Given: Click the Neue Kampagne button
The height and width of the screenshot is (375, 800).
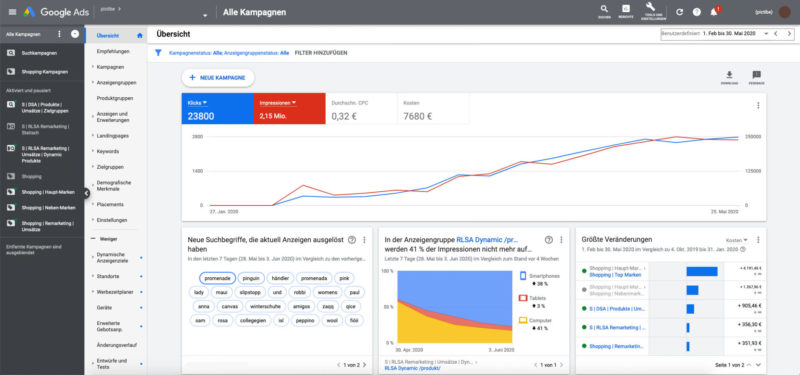Looking at the screenshot, I should click(218, 78).
